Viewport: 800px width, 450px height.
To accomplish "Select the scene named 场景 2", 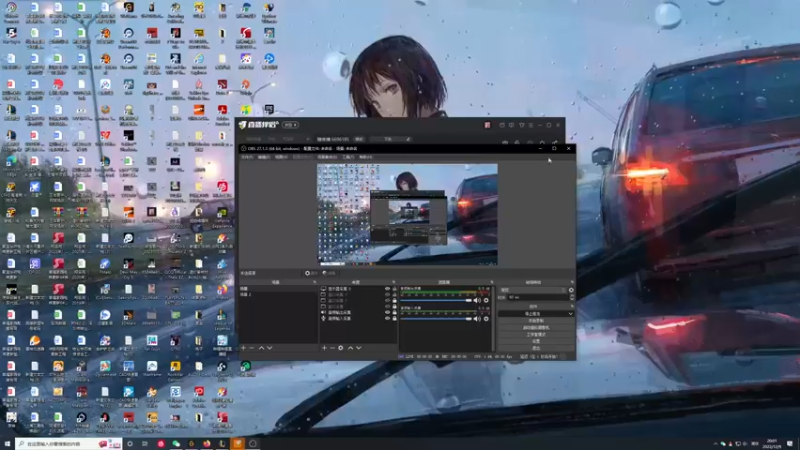I will click(279, 294).
